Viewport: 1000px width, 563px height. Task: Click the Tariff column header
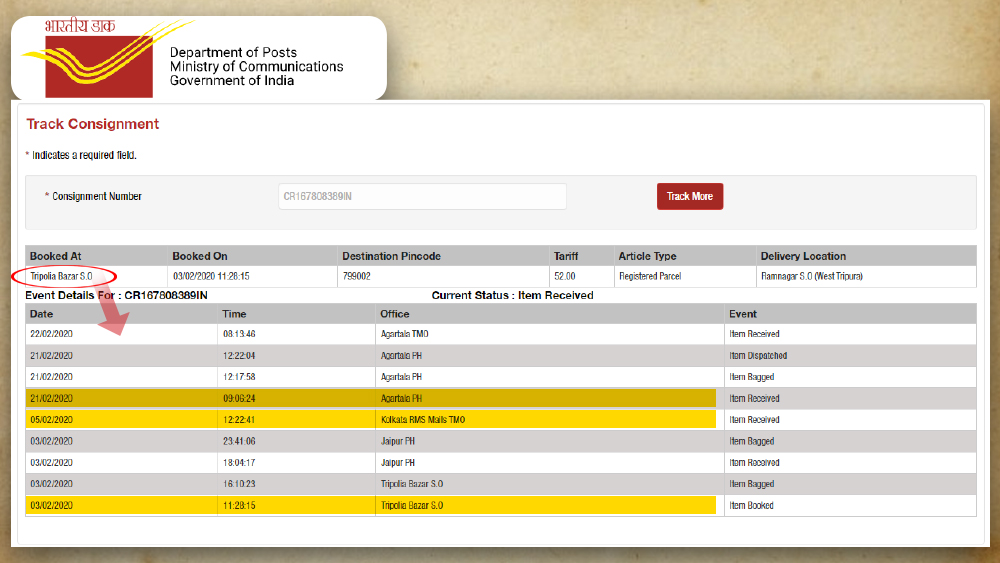(x=566, y=256)
